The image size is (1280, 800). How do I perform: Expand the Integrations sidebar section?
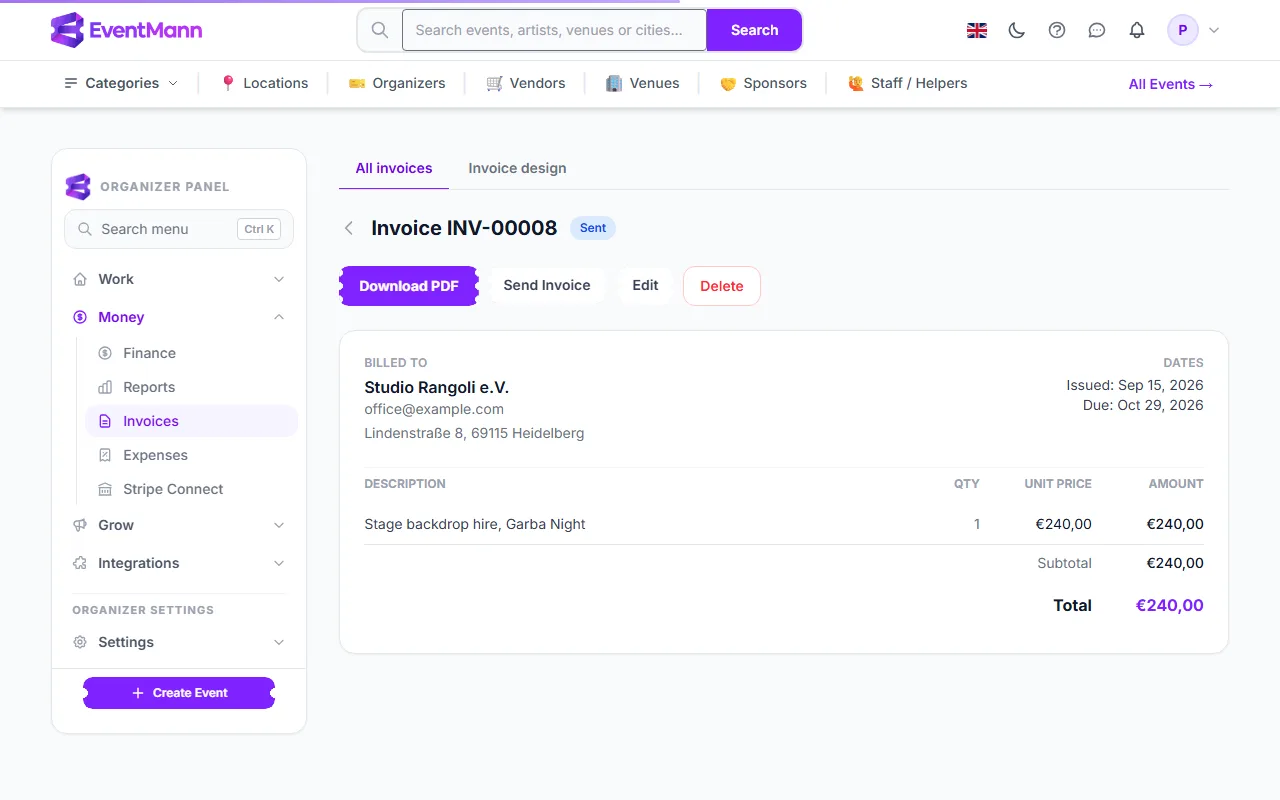point(179,563)
